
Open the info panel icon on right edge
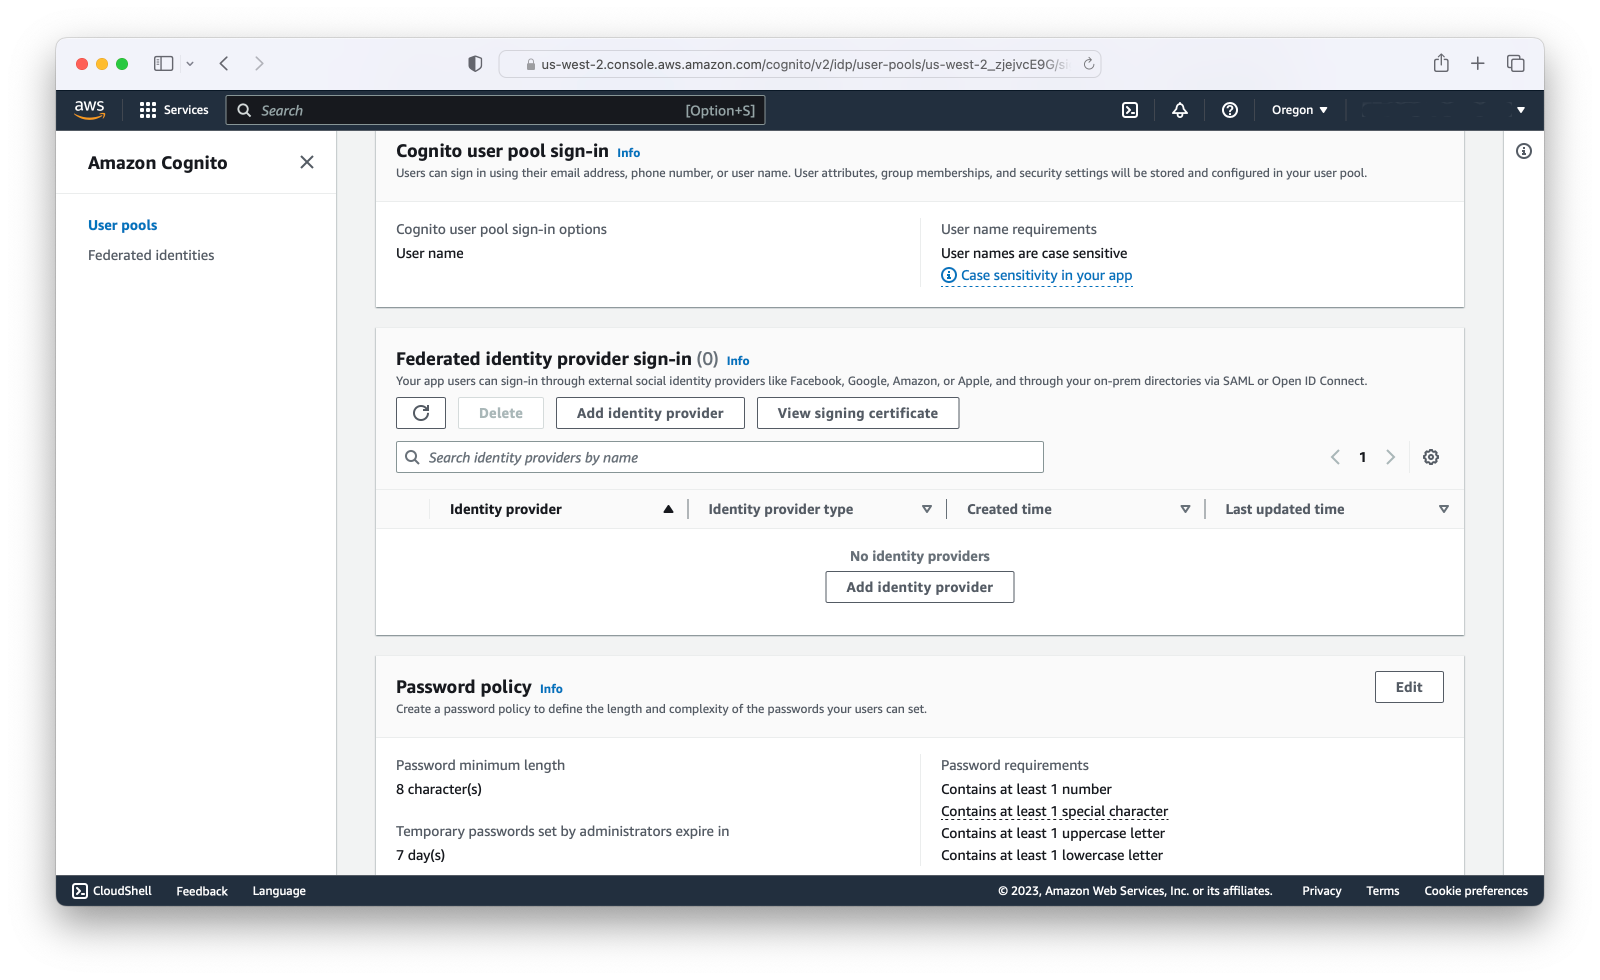pyautogui.click(x=1524, y=151)
